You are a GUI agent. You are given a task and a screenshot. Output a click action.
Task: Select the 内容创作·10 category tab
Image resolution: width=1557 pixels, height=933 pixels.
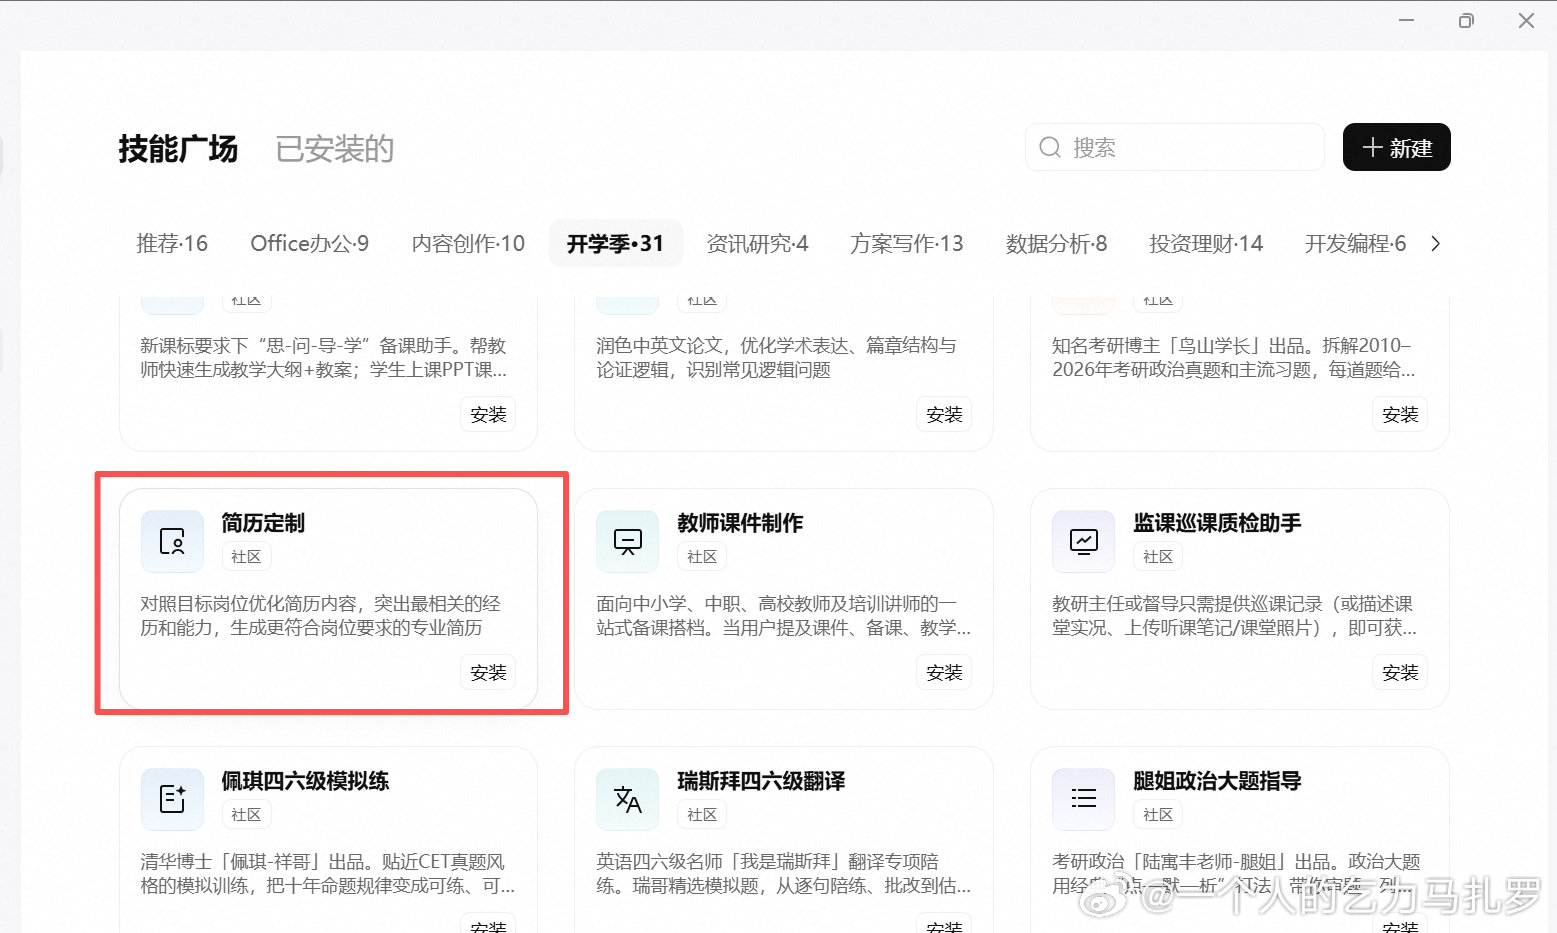tap(468, 244)
